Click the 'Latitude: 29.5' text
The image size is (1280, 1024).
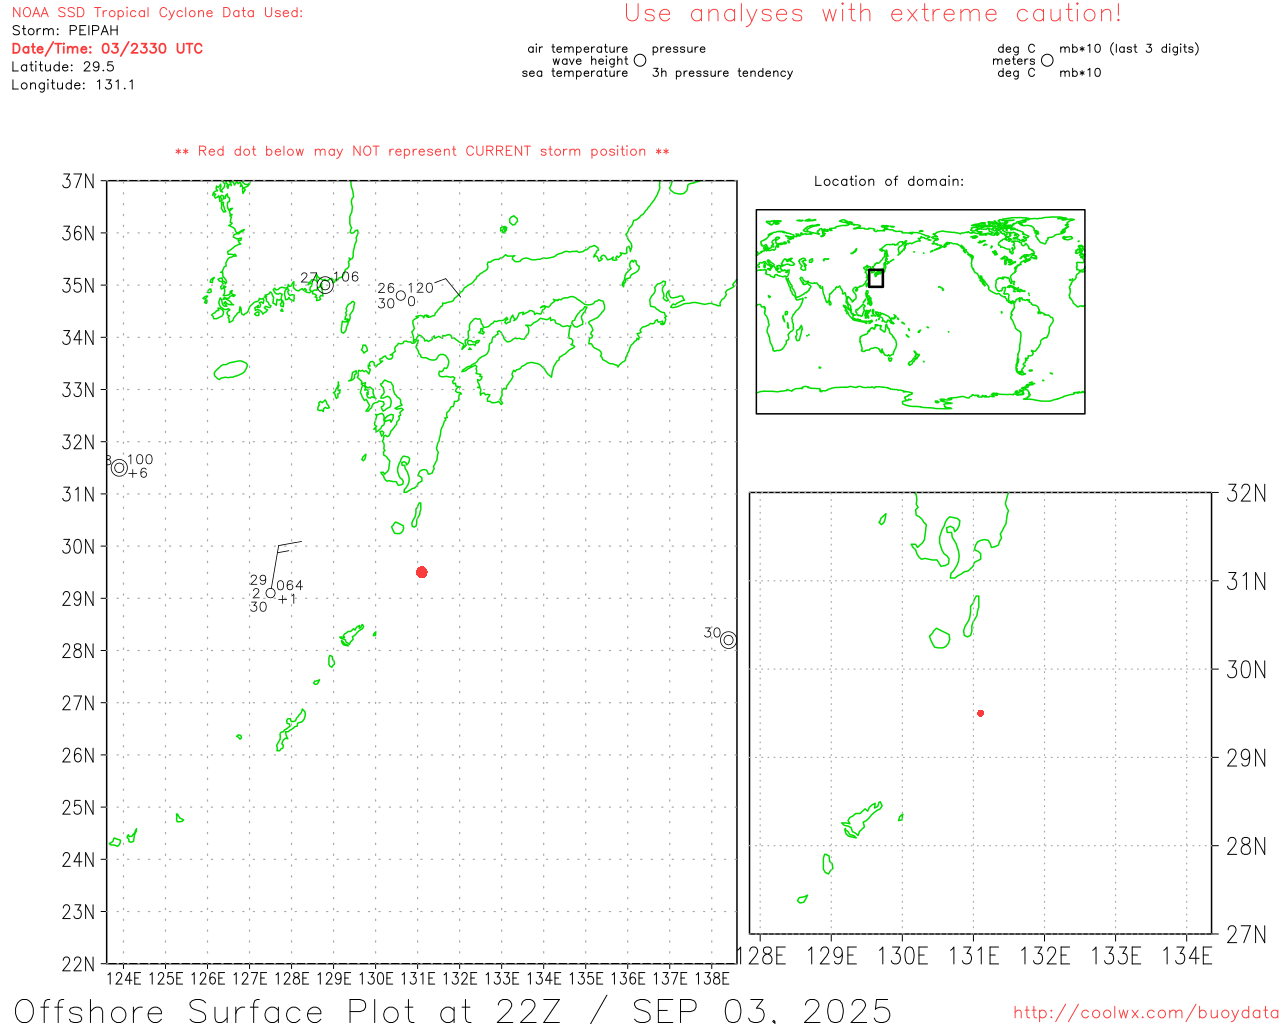(x=63, y=66)
